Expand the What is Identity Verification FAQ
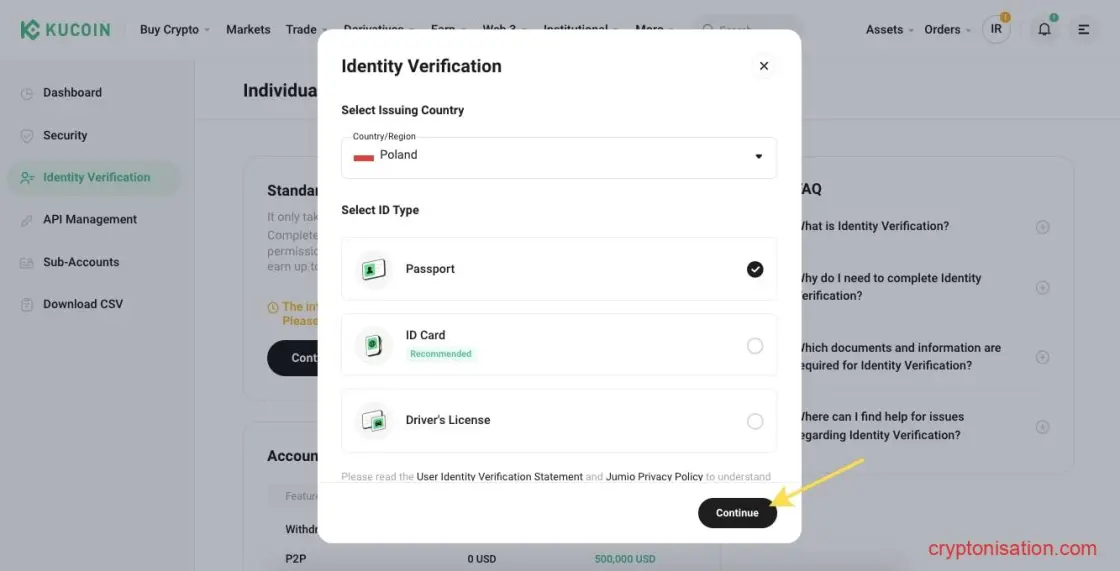The width and height of the screenshot is (1120, 571). 1042,227
